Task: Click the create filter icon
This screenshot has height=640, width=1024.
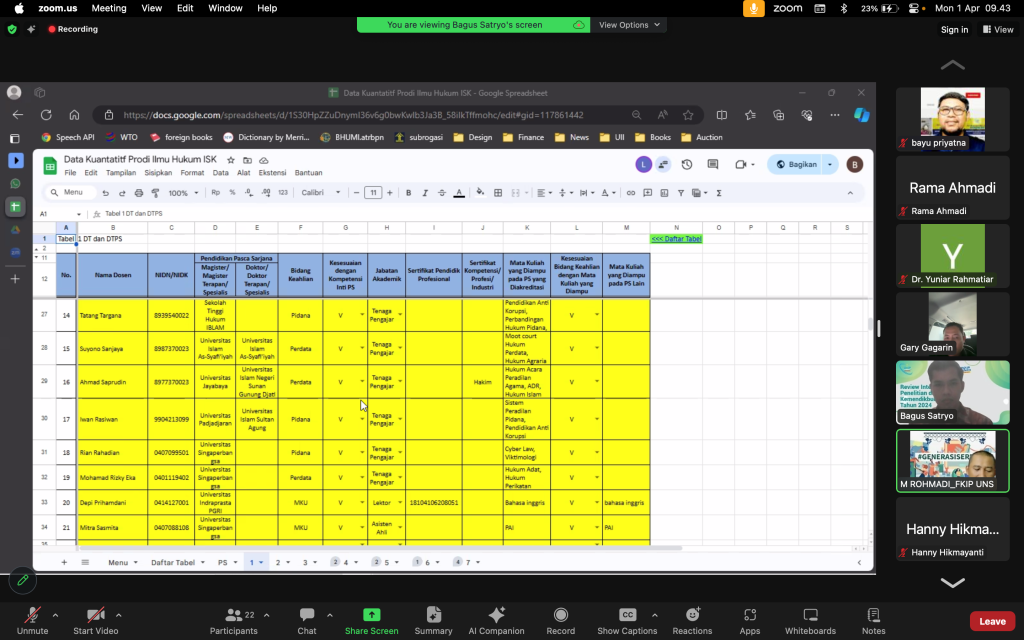Action: (x=680, y=193)
